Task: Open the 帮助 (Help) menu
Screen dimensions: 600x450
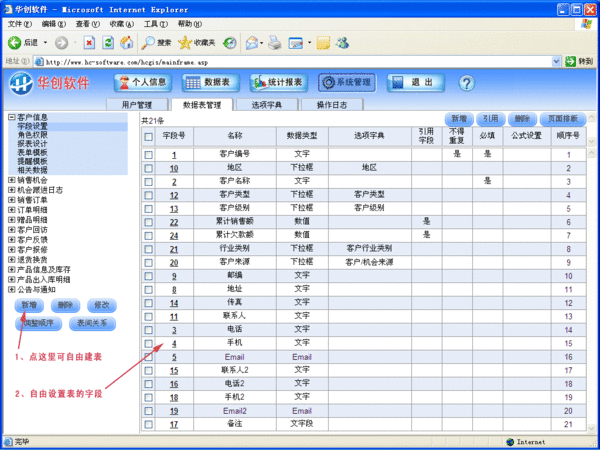Action: [190, 24]
